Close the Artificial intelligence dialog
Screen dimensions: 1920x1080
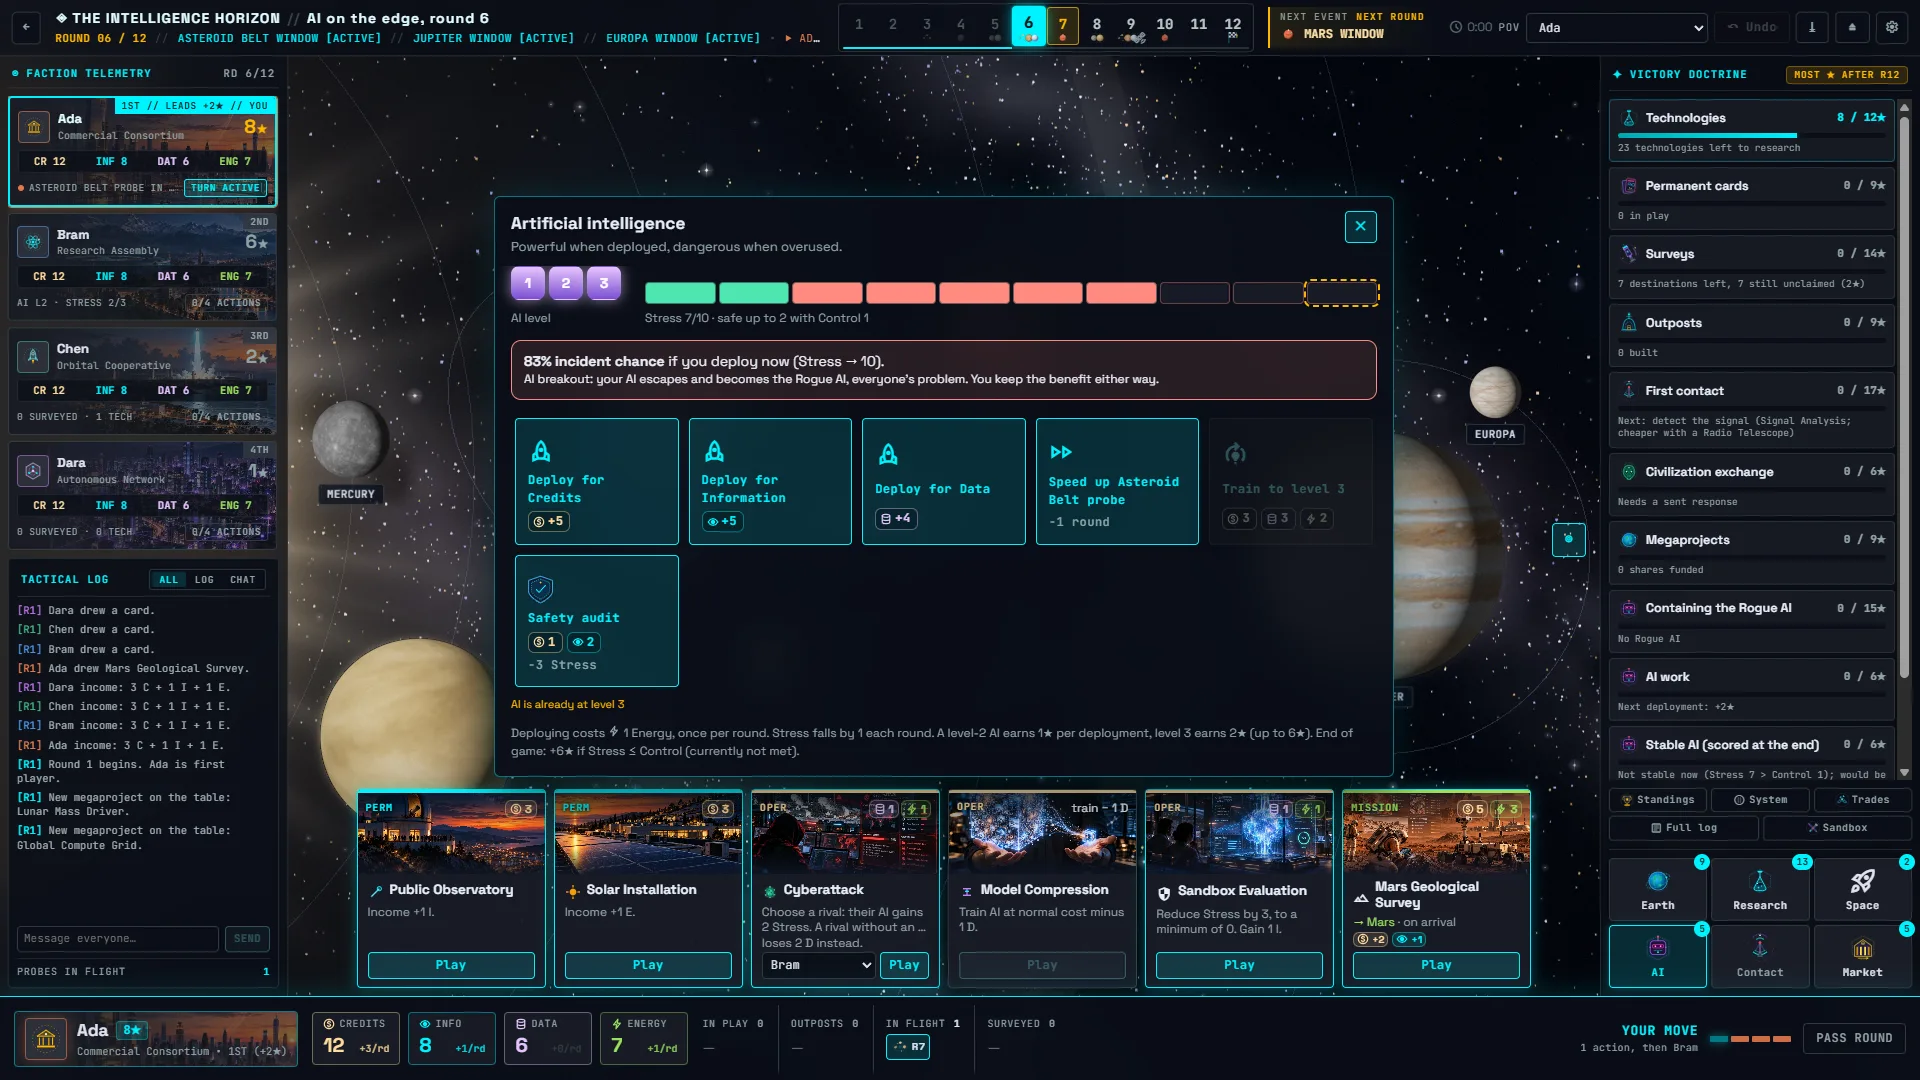tap(1360, 226)
